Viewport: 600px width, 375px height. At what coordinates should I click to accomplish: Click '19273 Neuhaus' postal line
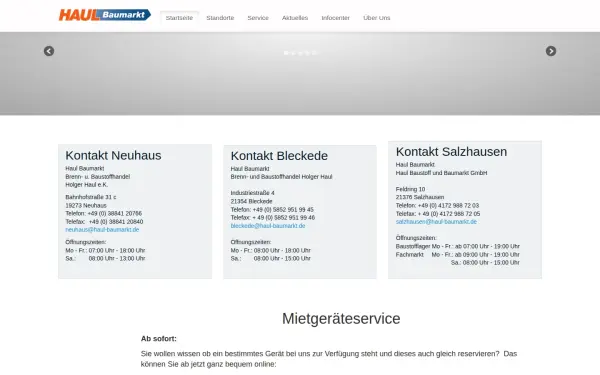(x=86, y=205)
